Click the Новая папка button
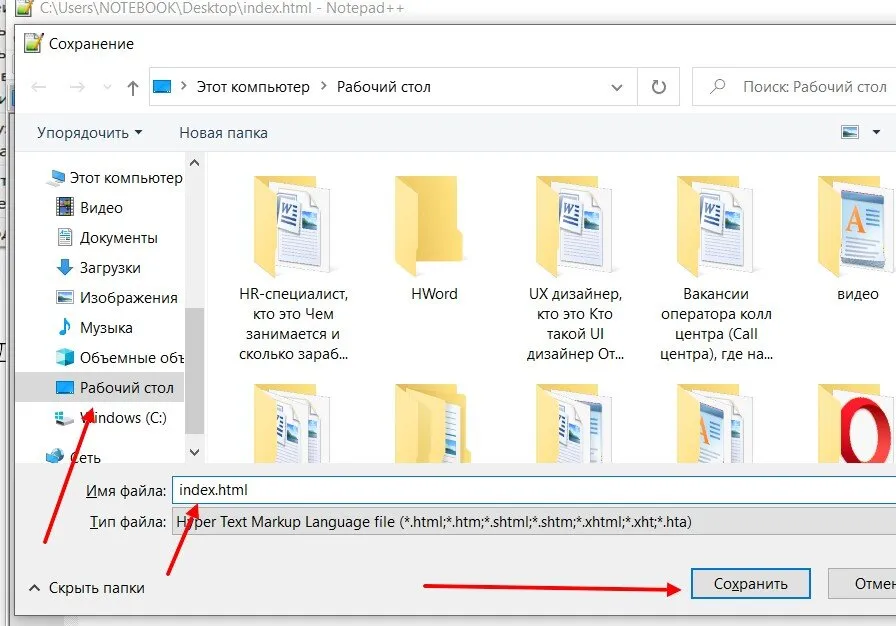The height and width of the screenshot is (626, 896). [x=223, y=133]
